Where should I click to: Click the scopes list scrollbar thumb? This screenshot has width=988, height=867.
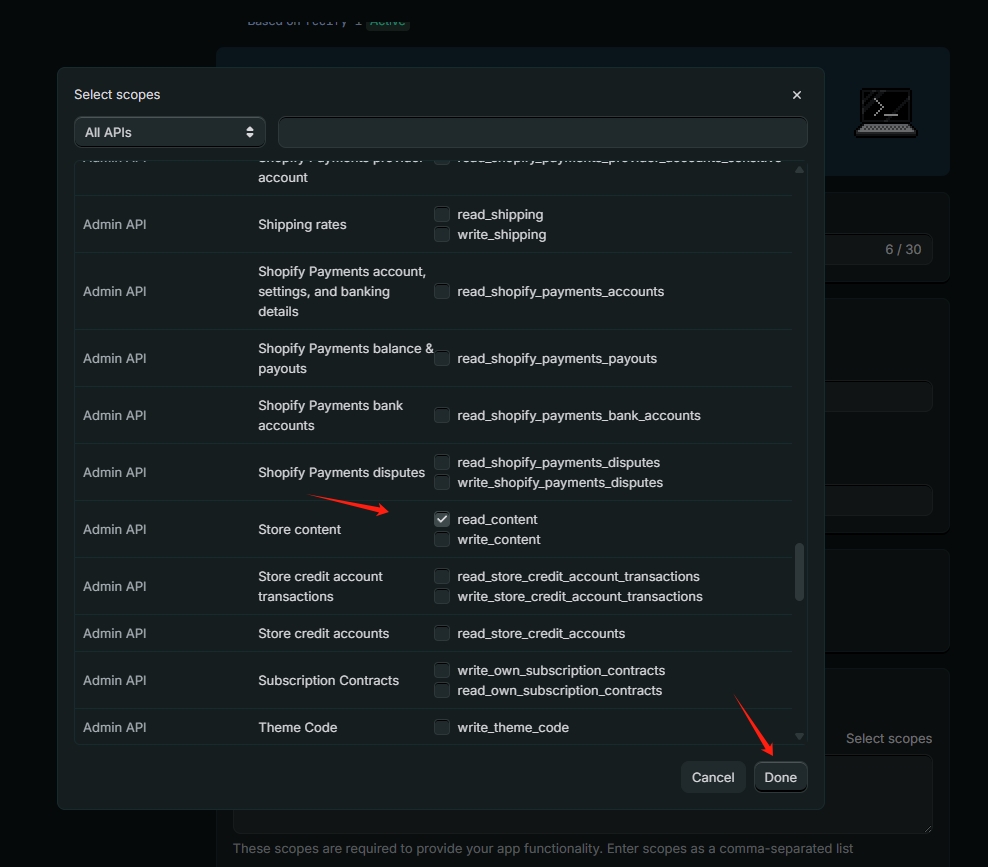click(x=799, y=572)
